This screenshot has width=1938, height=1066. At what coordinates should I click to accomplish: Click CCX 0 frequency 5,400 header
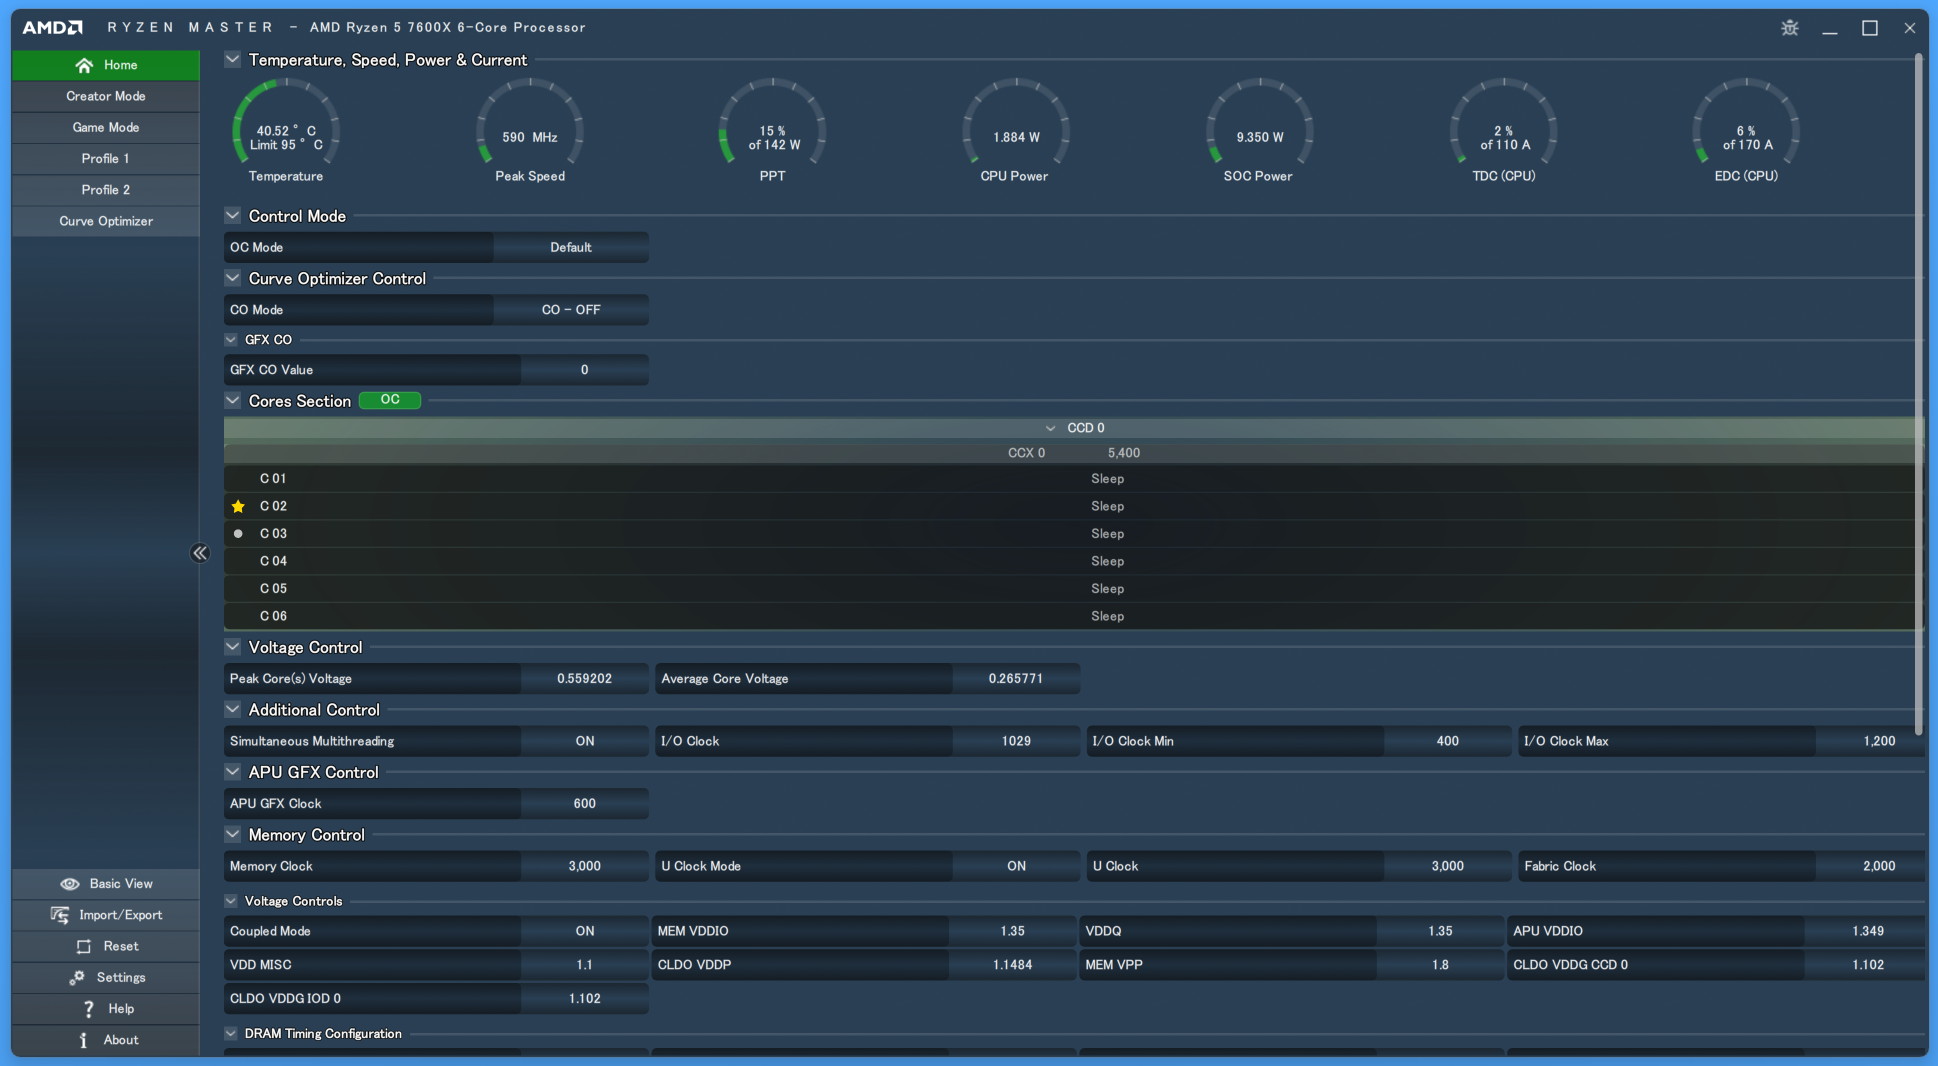click(x=1124, y=453)
